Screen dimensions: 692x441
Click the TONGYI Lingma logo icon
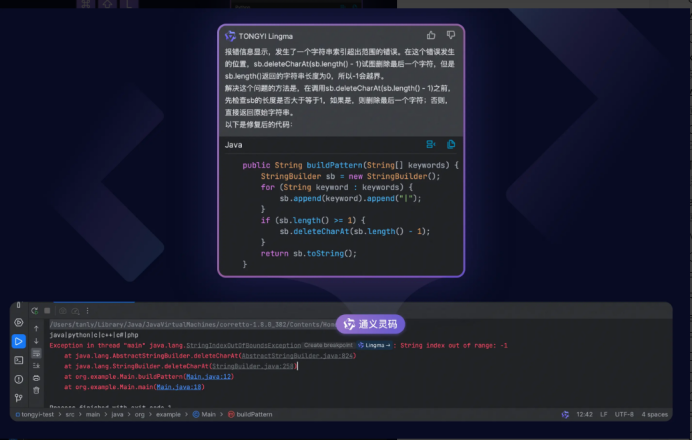pyautogui.click(x=230, y=36)
